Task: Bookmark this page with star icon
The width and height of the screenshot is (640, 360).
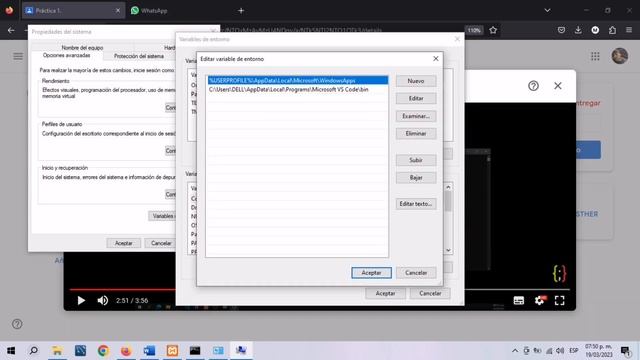Action: coord(493,30)
